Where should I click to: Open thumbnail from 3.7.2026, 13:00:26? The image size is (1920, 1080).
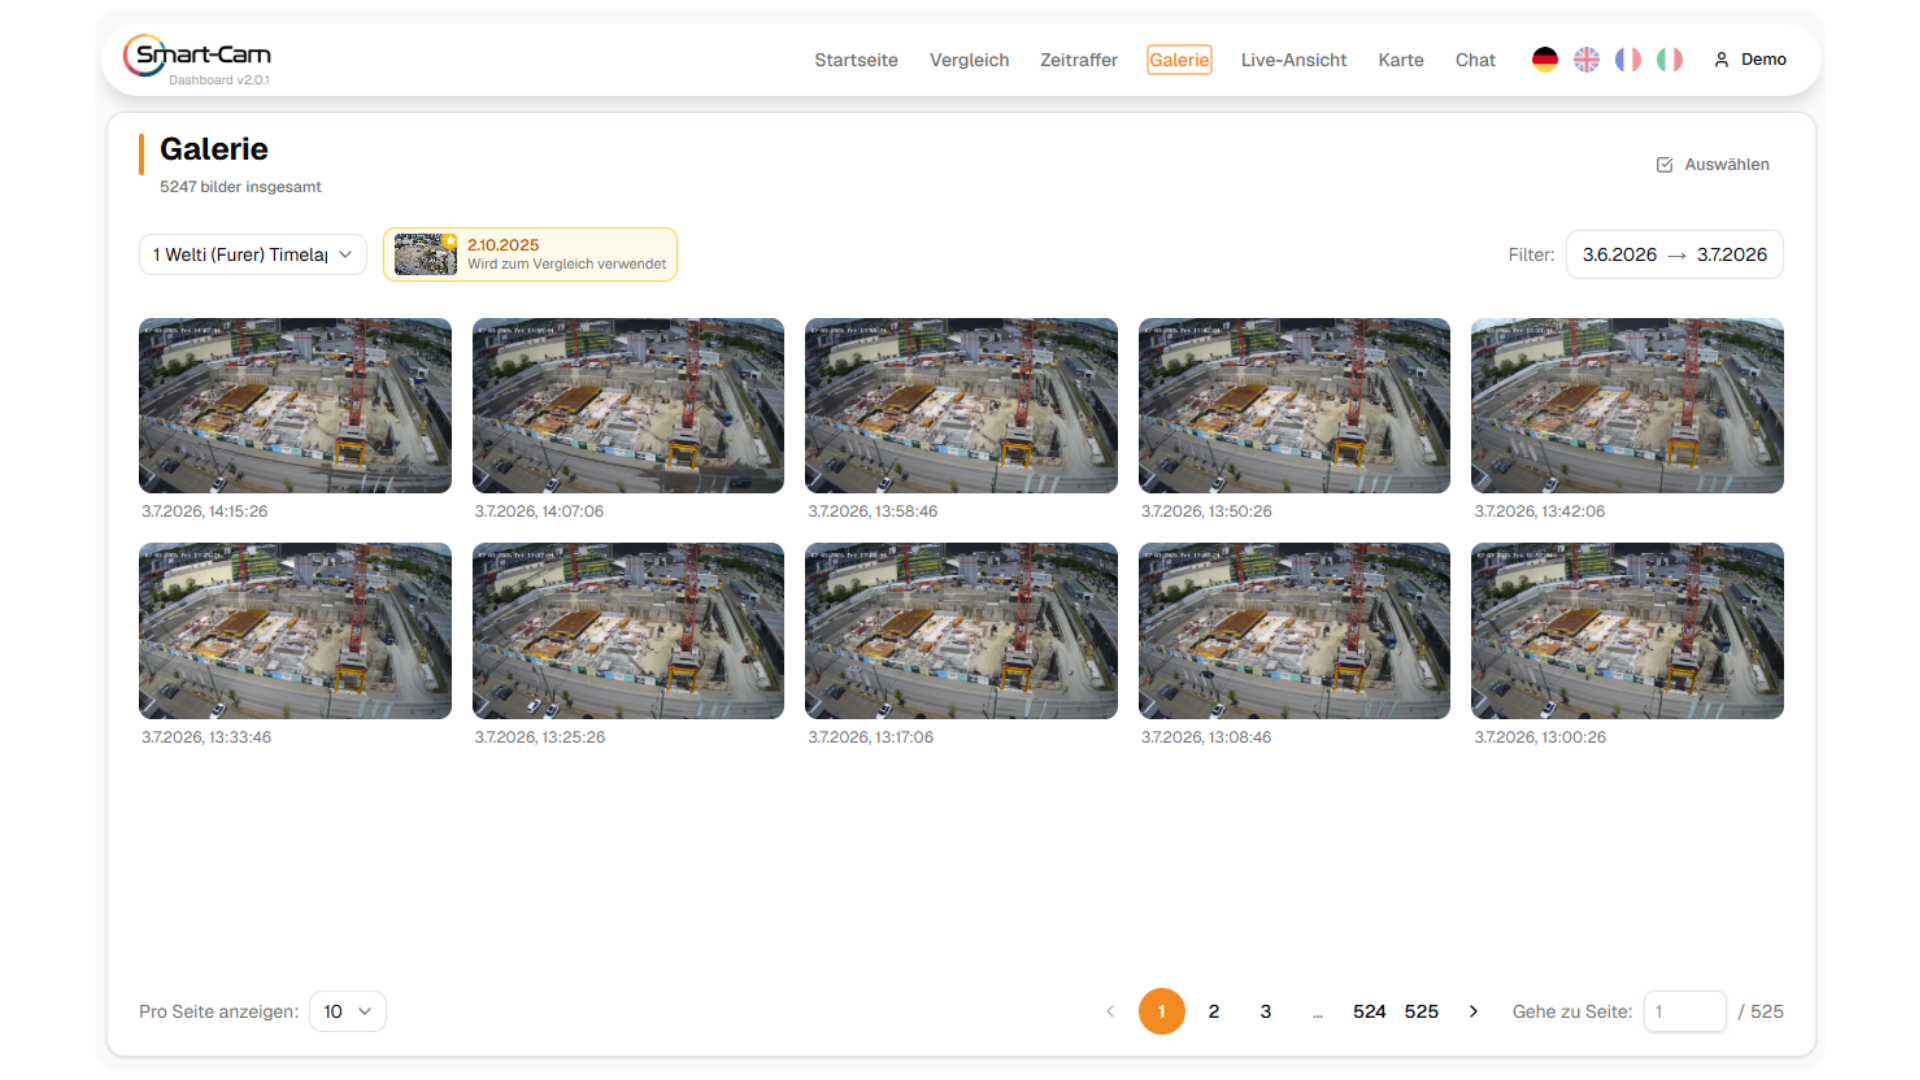1627,631
